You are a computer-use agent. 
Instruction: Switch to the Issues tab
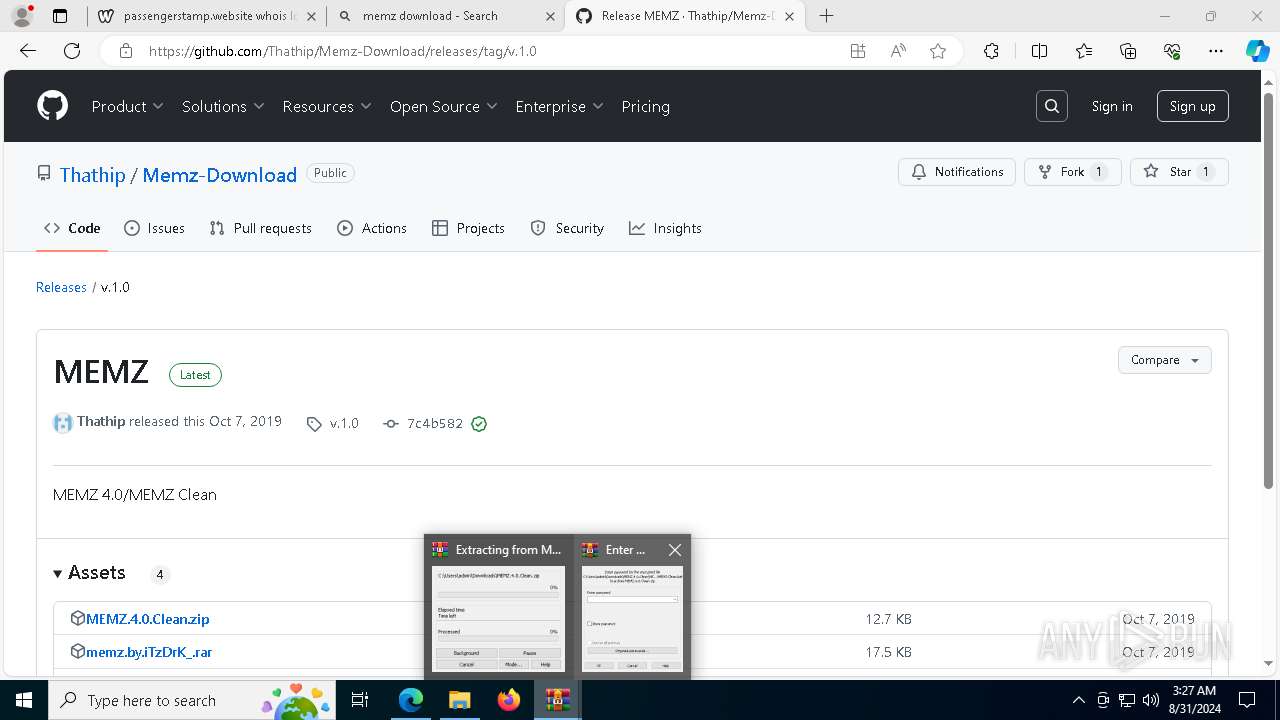pyautogui.click(x=154, y=228)
